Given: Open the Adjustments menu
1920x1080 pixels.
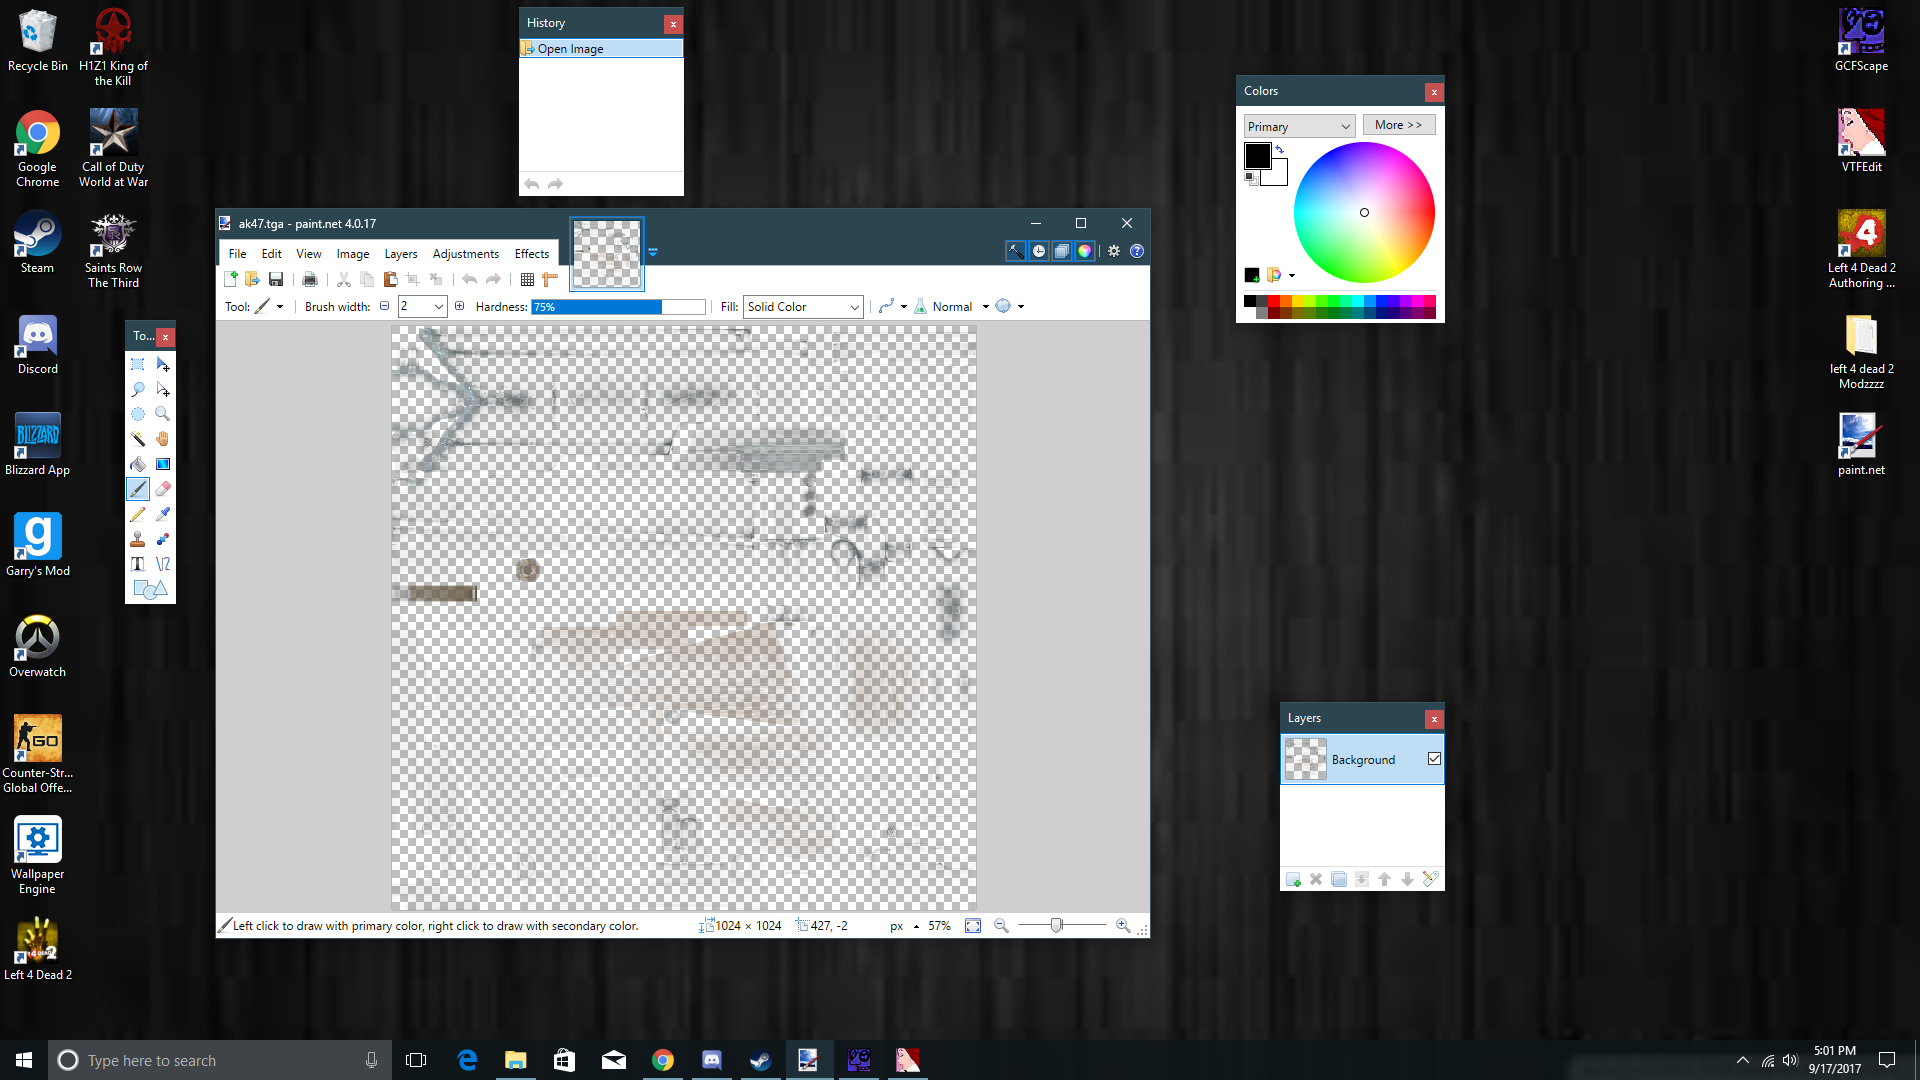Looking at the screenshot, I should point(465,254).
